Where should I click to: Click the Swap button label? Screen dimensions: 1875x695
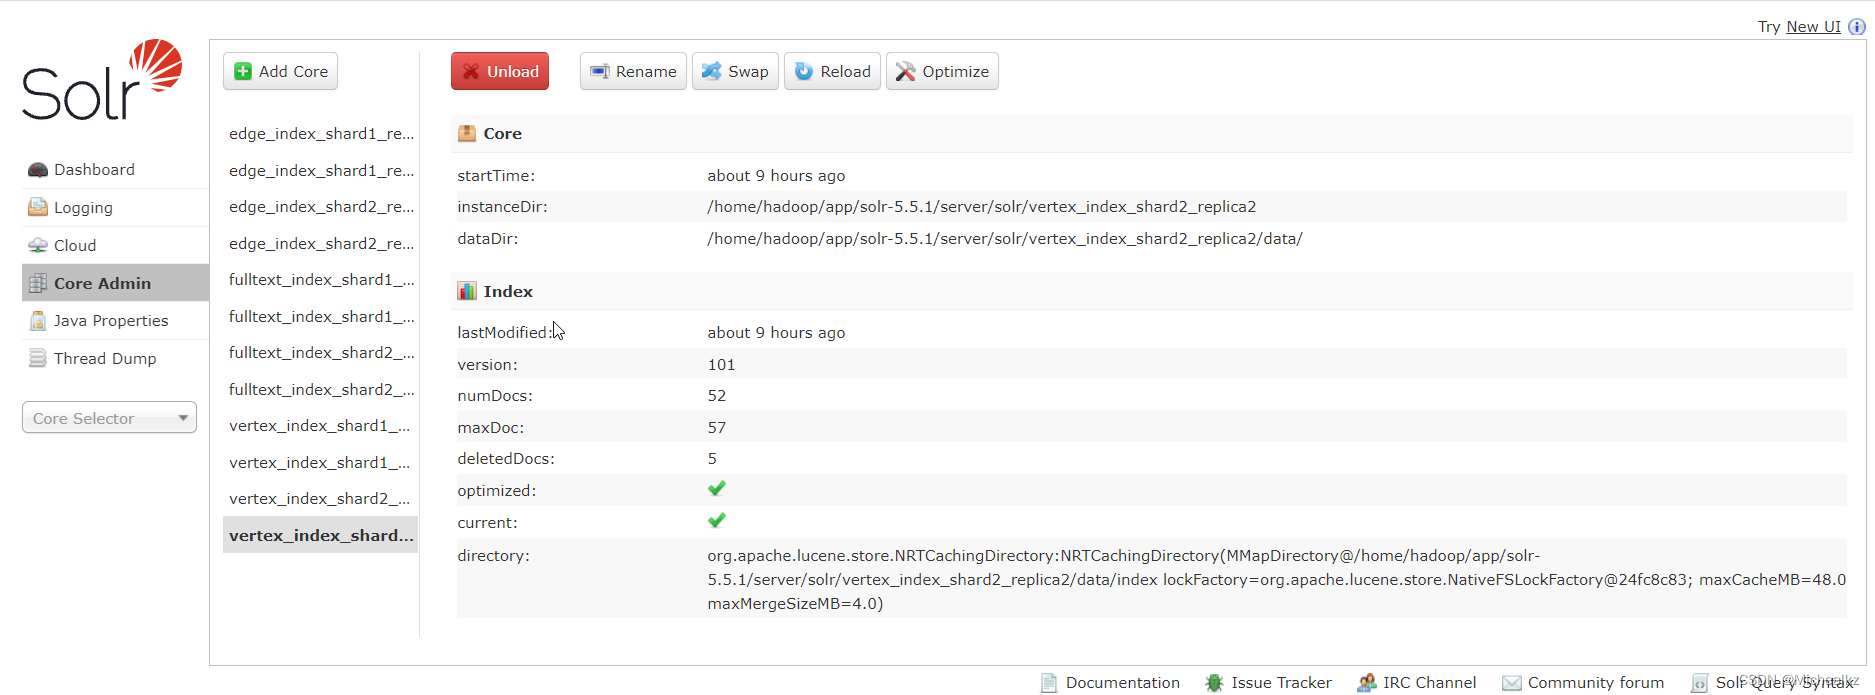click(x=748, y=72)
